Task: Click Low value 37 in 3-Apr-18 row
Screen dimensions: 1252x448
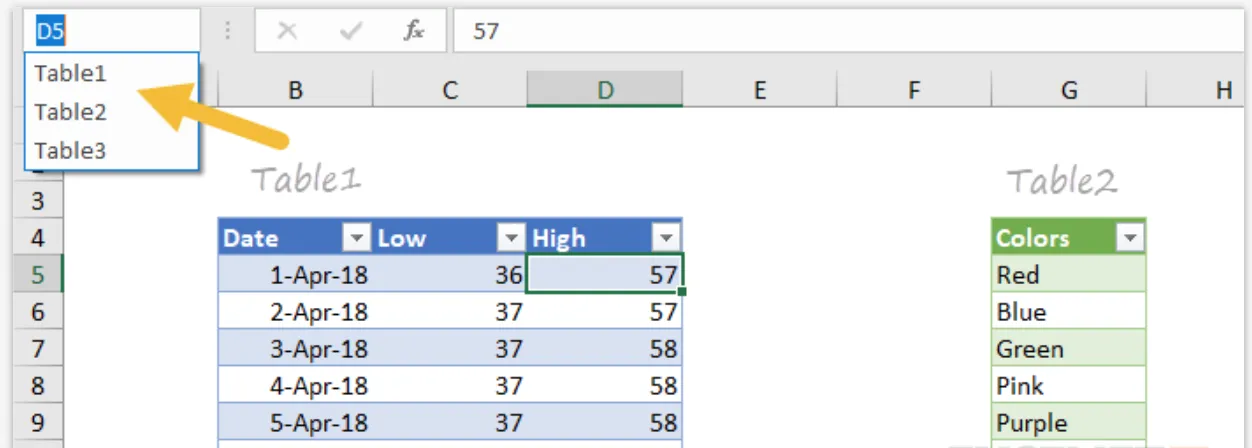Action: point(450,349)
